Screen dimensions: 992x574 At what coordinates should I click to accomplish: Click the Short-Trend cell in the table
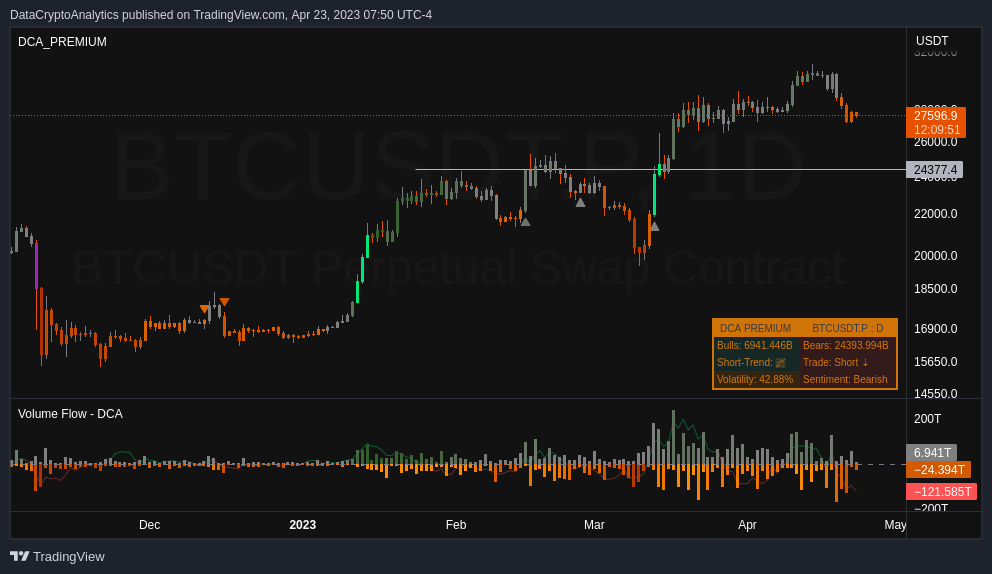(x=755, y=362)
